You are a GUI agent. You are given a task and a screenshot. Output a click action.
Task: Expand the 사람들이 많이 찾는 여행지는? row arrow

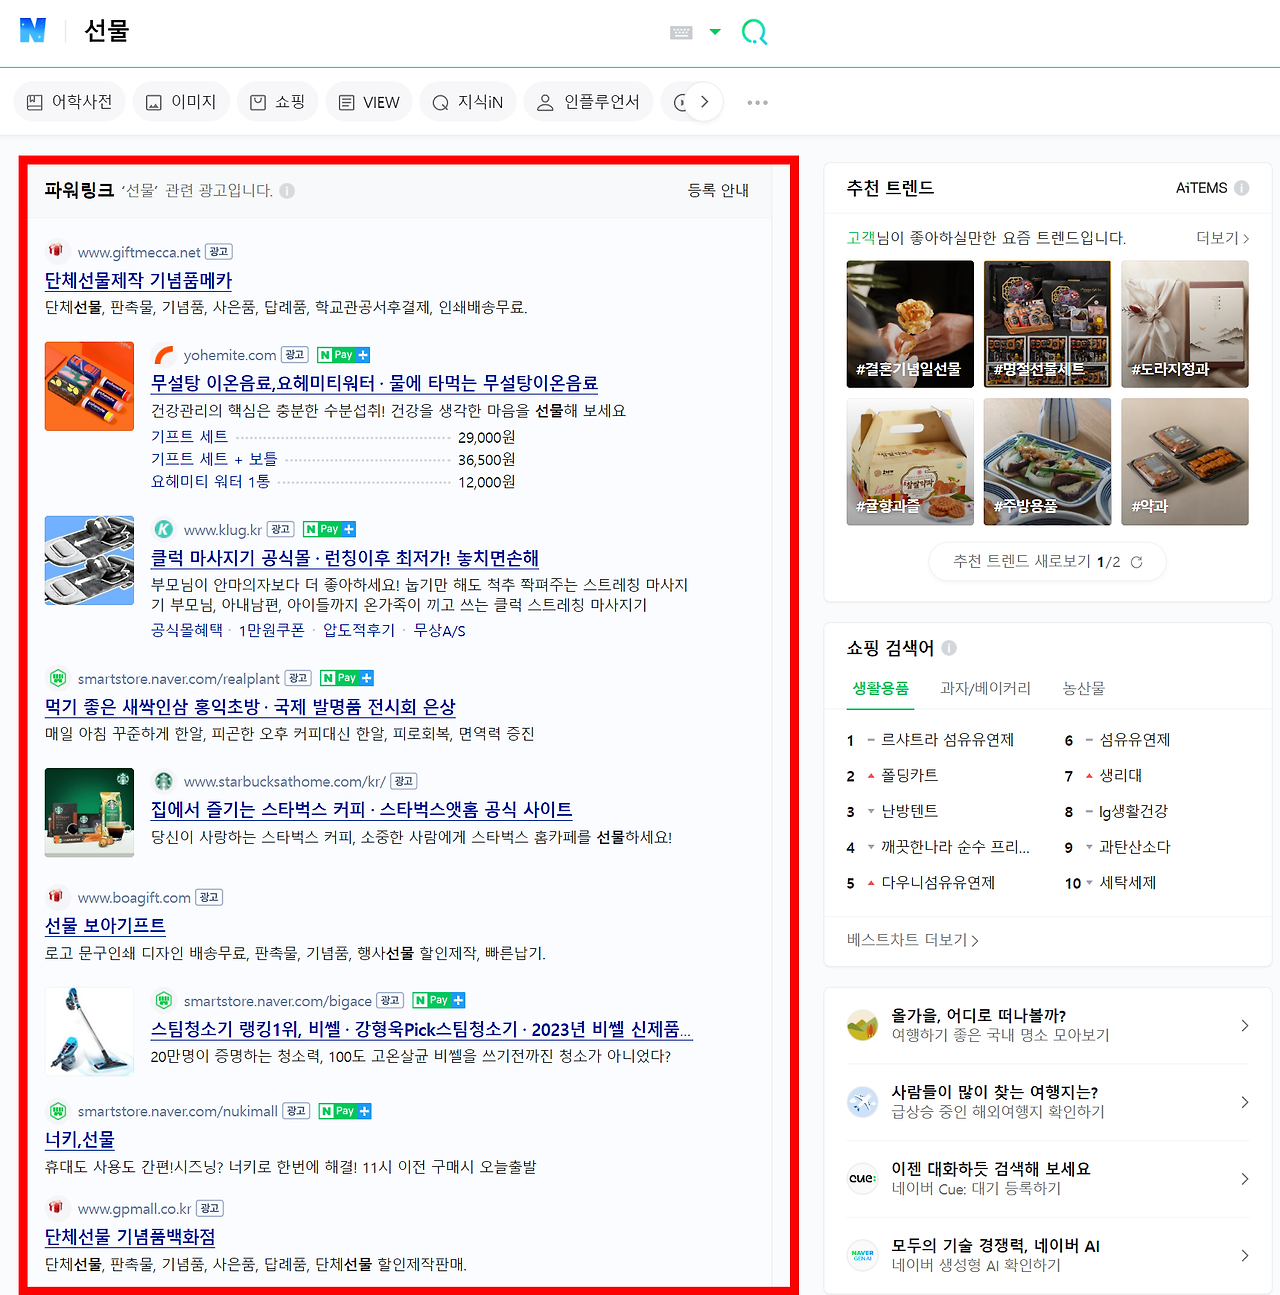click(x=1244, y=1102)
